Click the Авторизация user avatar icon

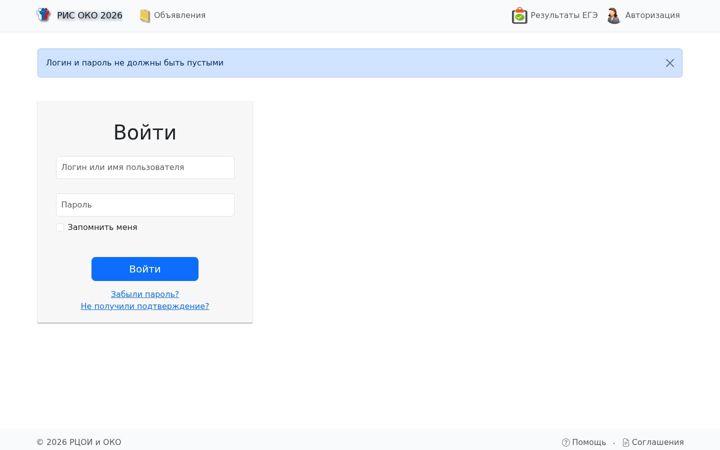click(613, 16)
